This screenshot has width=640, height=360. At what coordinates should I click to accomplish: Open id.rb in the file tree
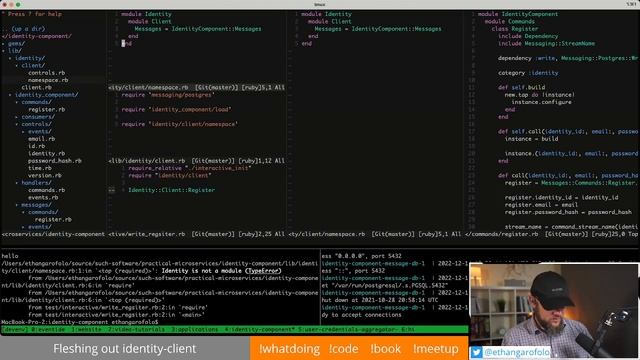coord(36,146)
